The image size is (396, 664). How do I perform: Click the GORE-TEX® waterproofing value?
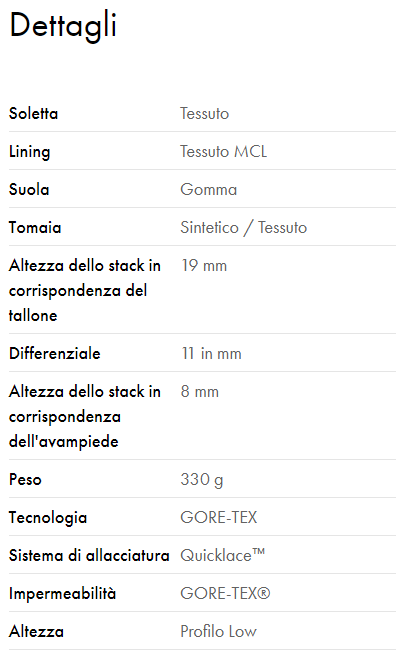(225, 593)
